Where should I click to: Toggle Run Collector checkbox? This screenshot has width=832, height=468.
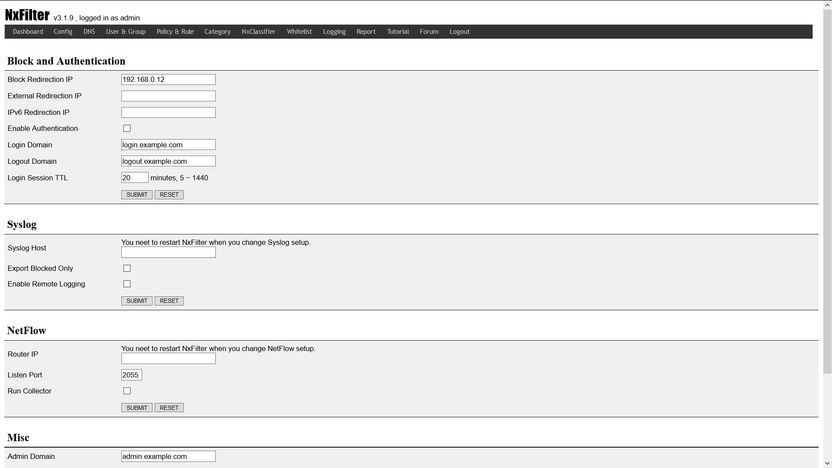tap(127, 391)
